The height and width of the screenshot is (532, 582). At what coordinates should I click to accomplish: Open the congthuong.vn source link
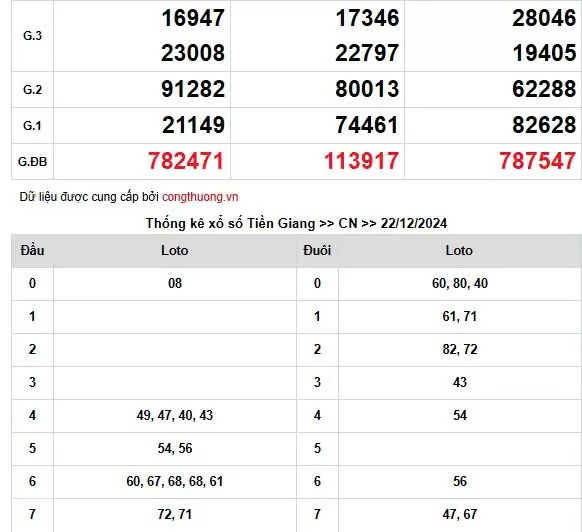pyautogui.click(x=200, y=197)
